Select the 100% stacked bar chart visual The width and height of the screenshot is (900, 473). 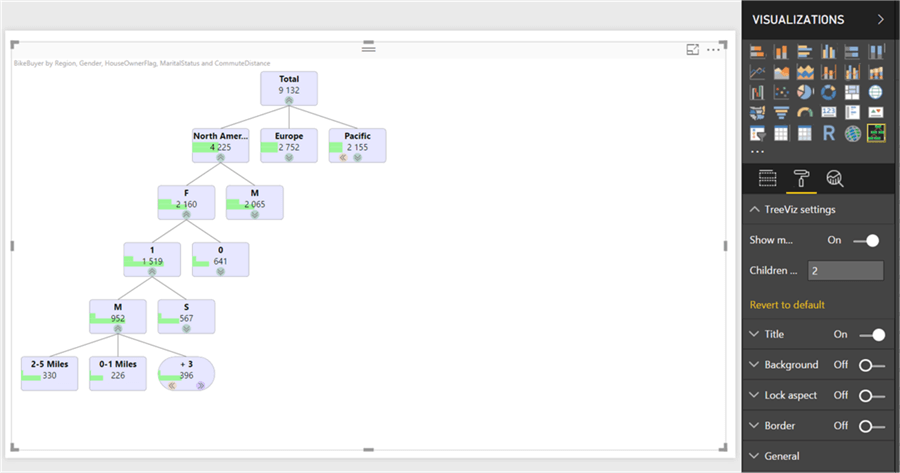click(x=852, y=52)
